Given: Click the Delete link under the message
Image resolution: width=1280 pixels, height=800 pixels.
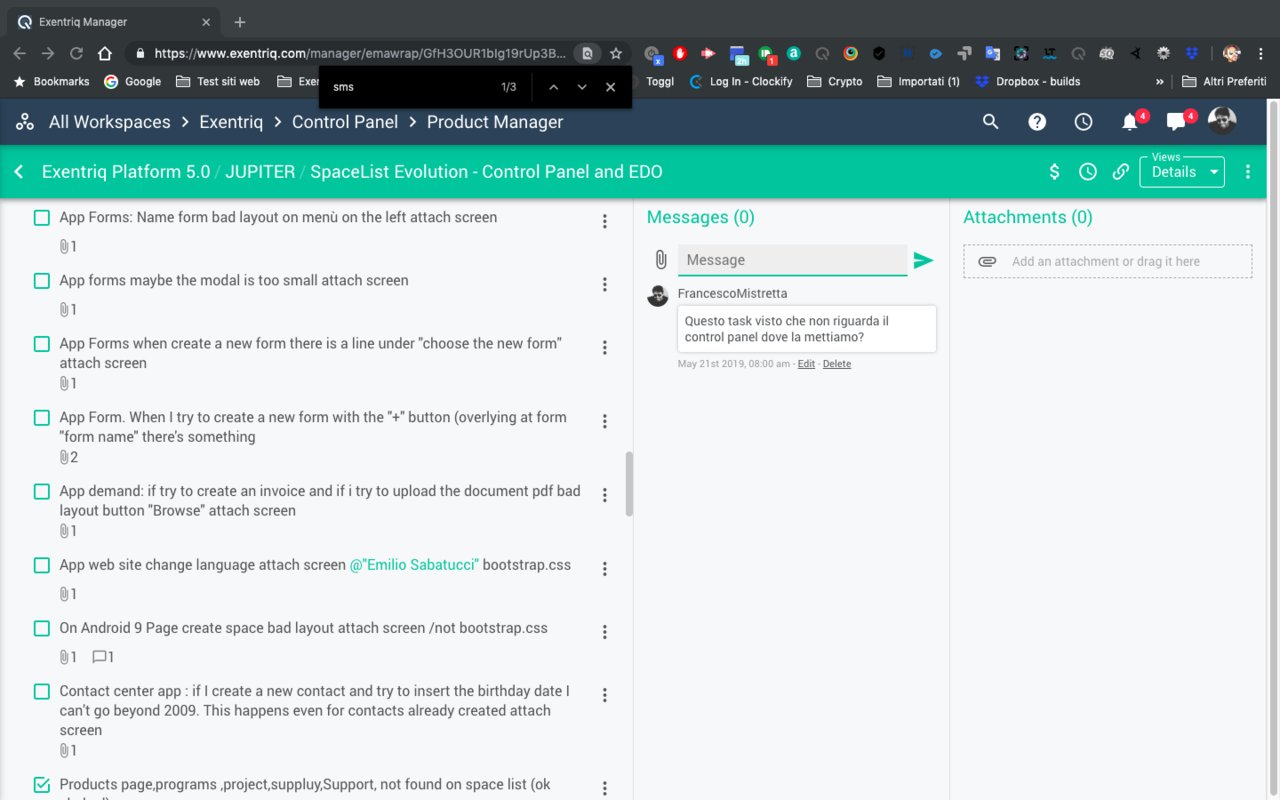Looking at the screenshot, I should (836, 364).
